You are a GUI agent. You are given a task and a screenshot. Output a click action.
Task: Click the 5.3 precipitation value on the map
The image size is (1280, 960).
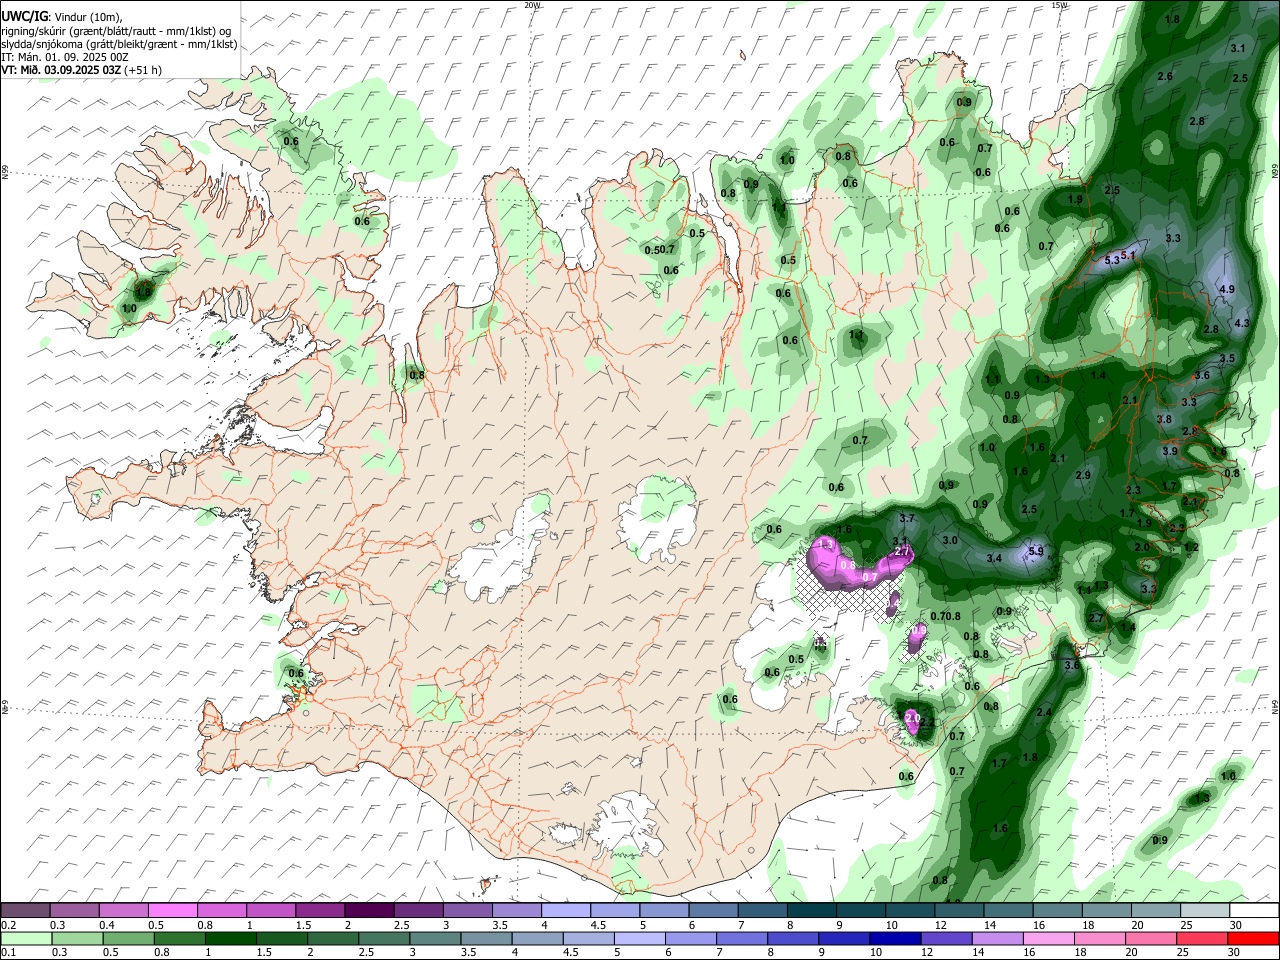tap(1112, 260)
